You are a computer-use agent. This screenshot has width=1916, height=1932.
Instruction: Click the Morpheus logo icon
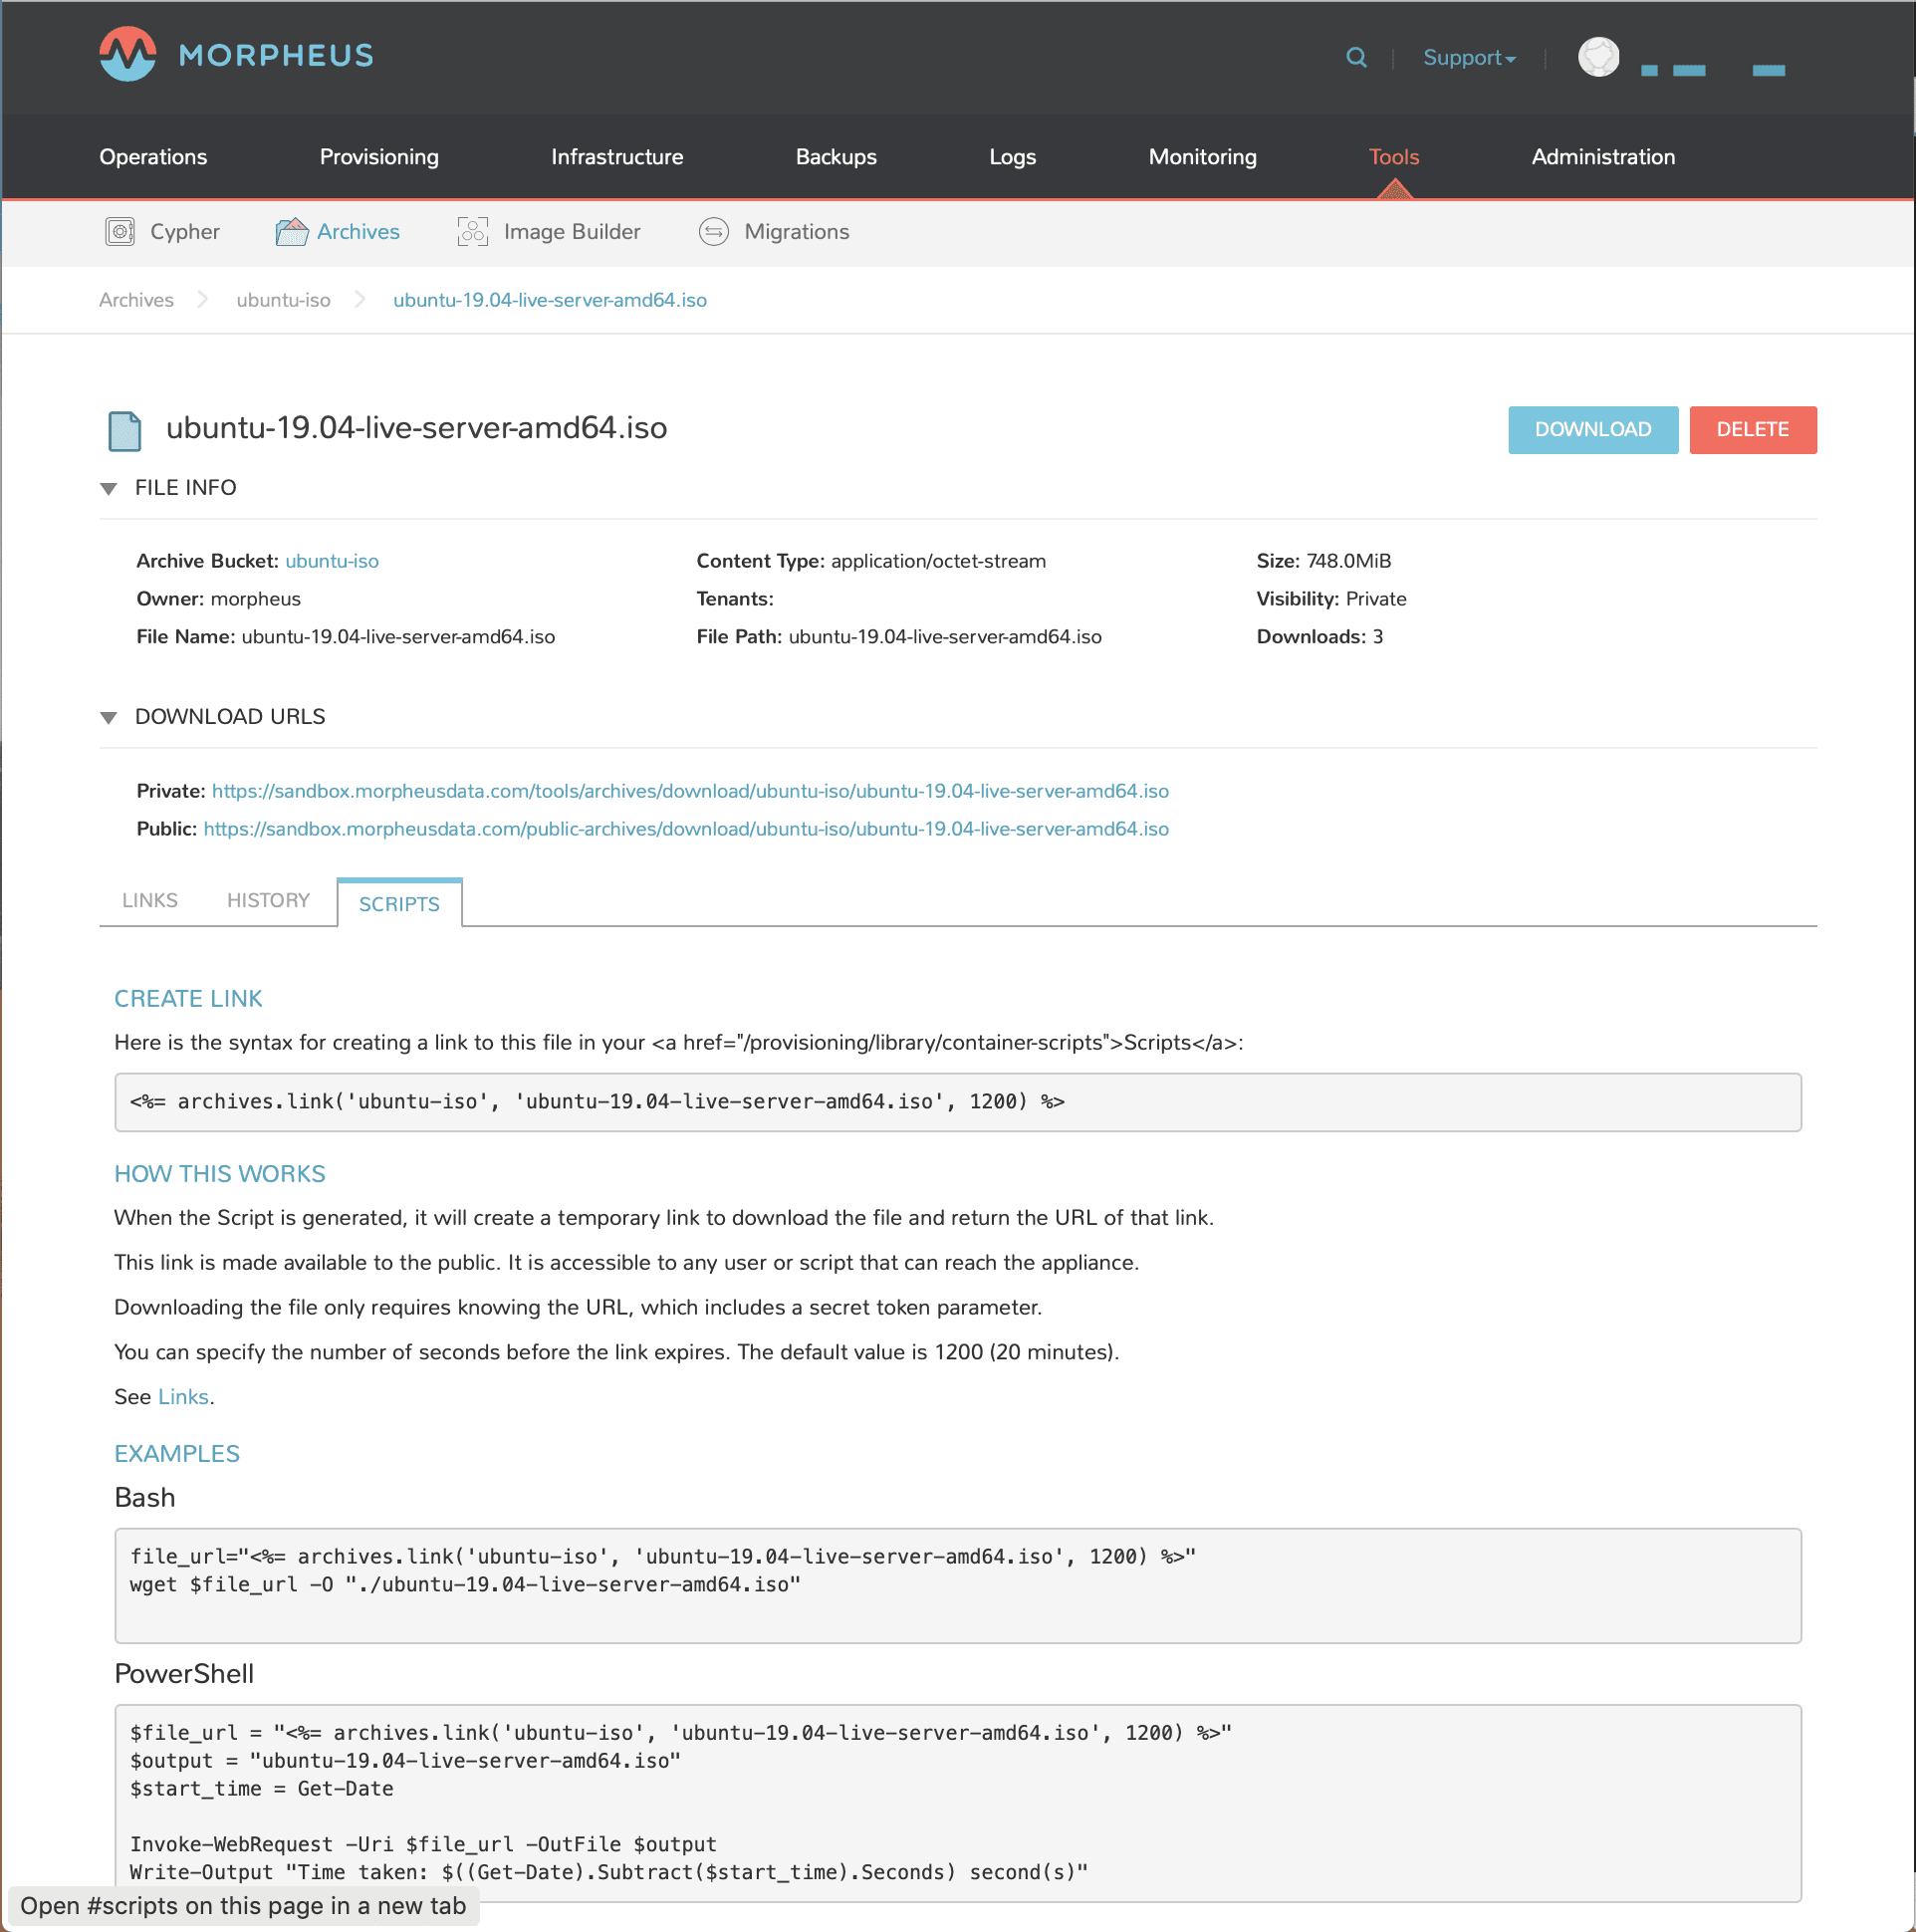tap(127, 55)
